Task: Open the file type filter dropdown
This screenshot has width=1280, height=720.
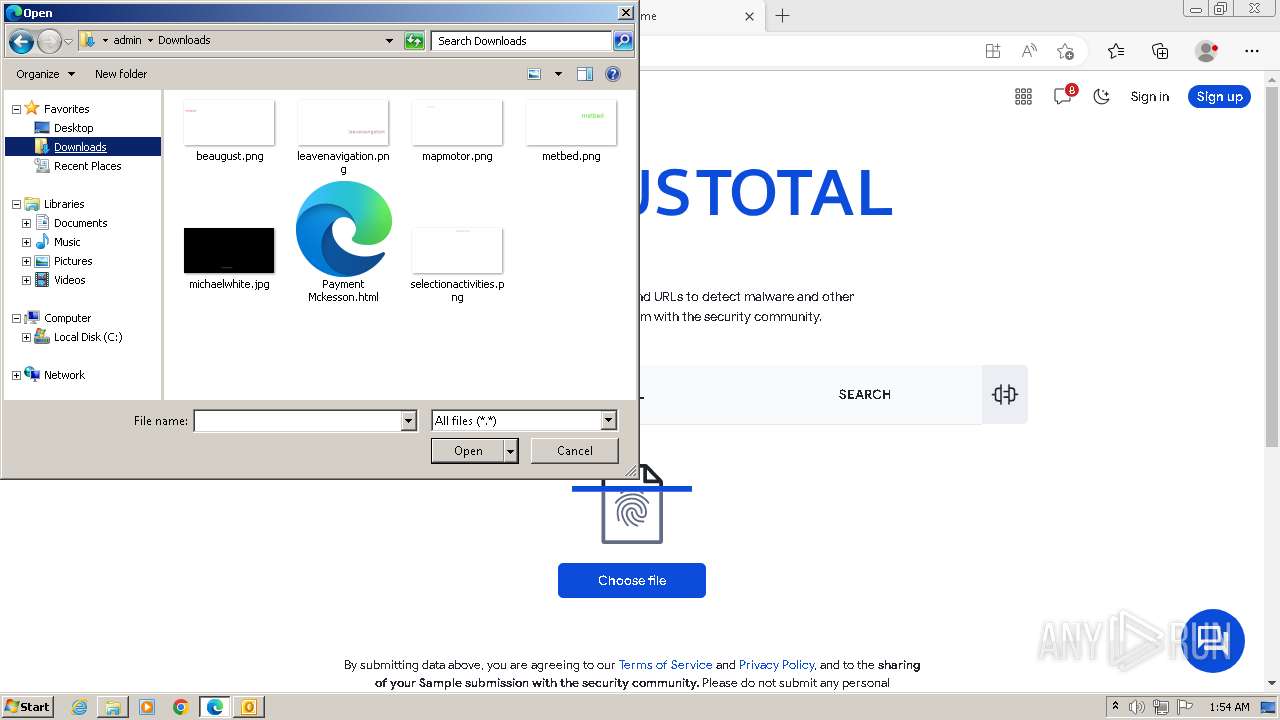Action: point(608,421)
